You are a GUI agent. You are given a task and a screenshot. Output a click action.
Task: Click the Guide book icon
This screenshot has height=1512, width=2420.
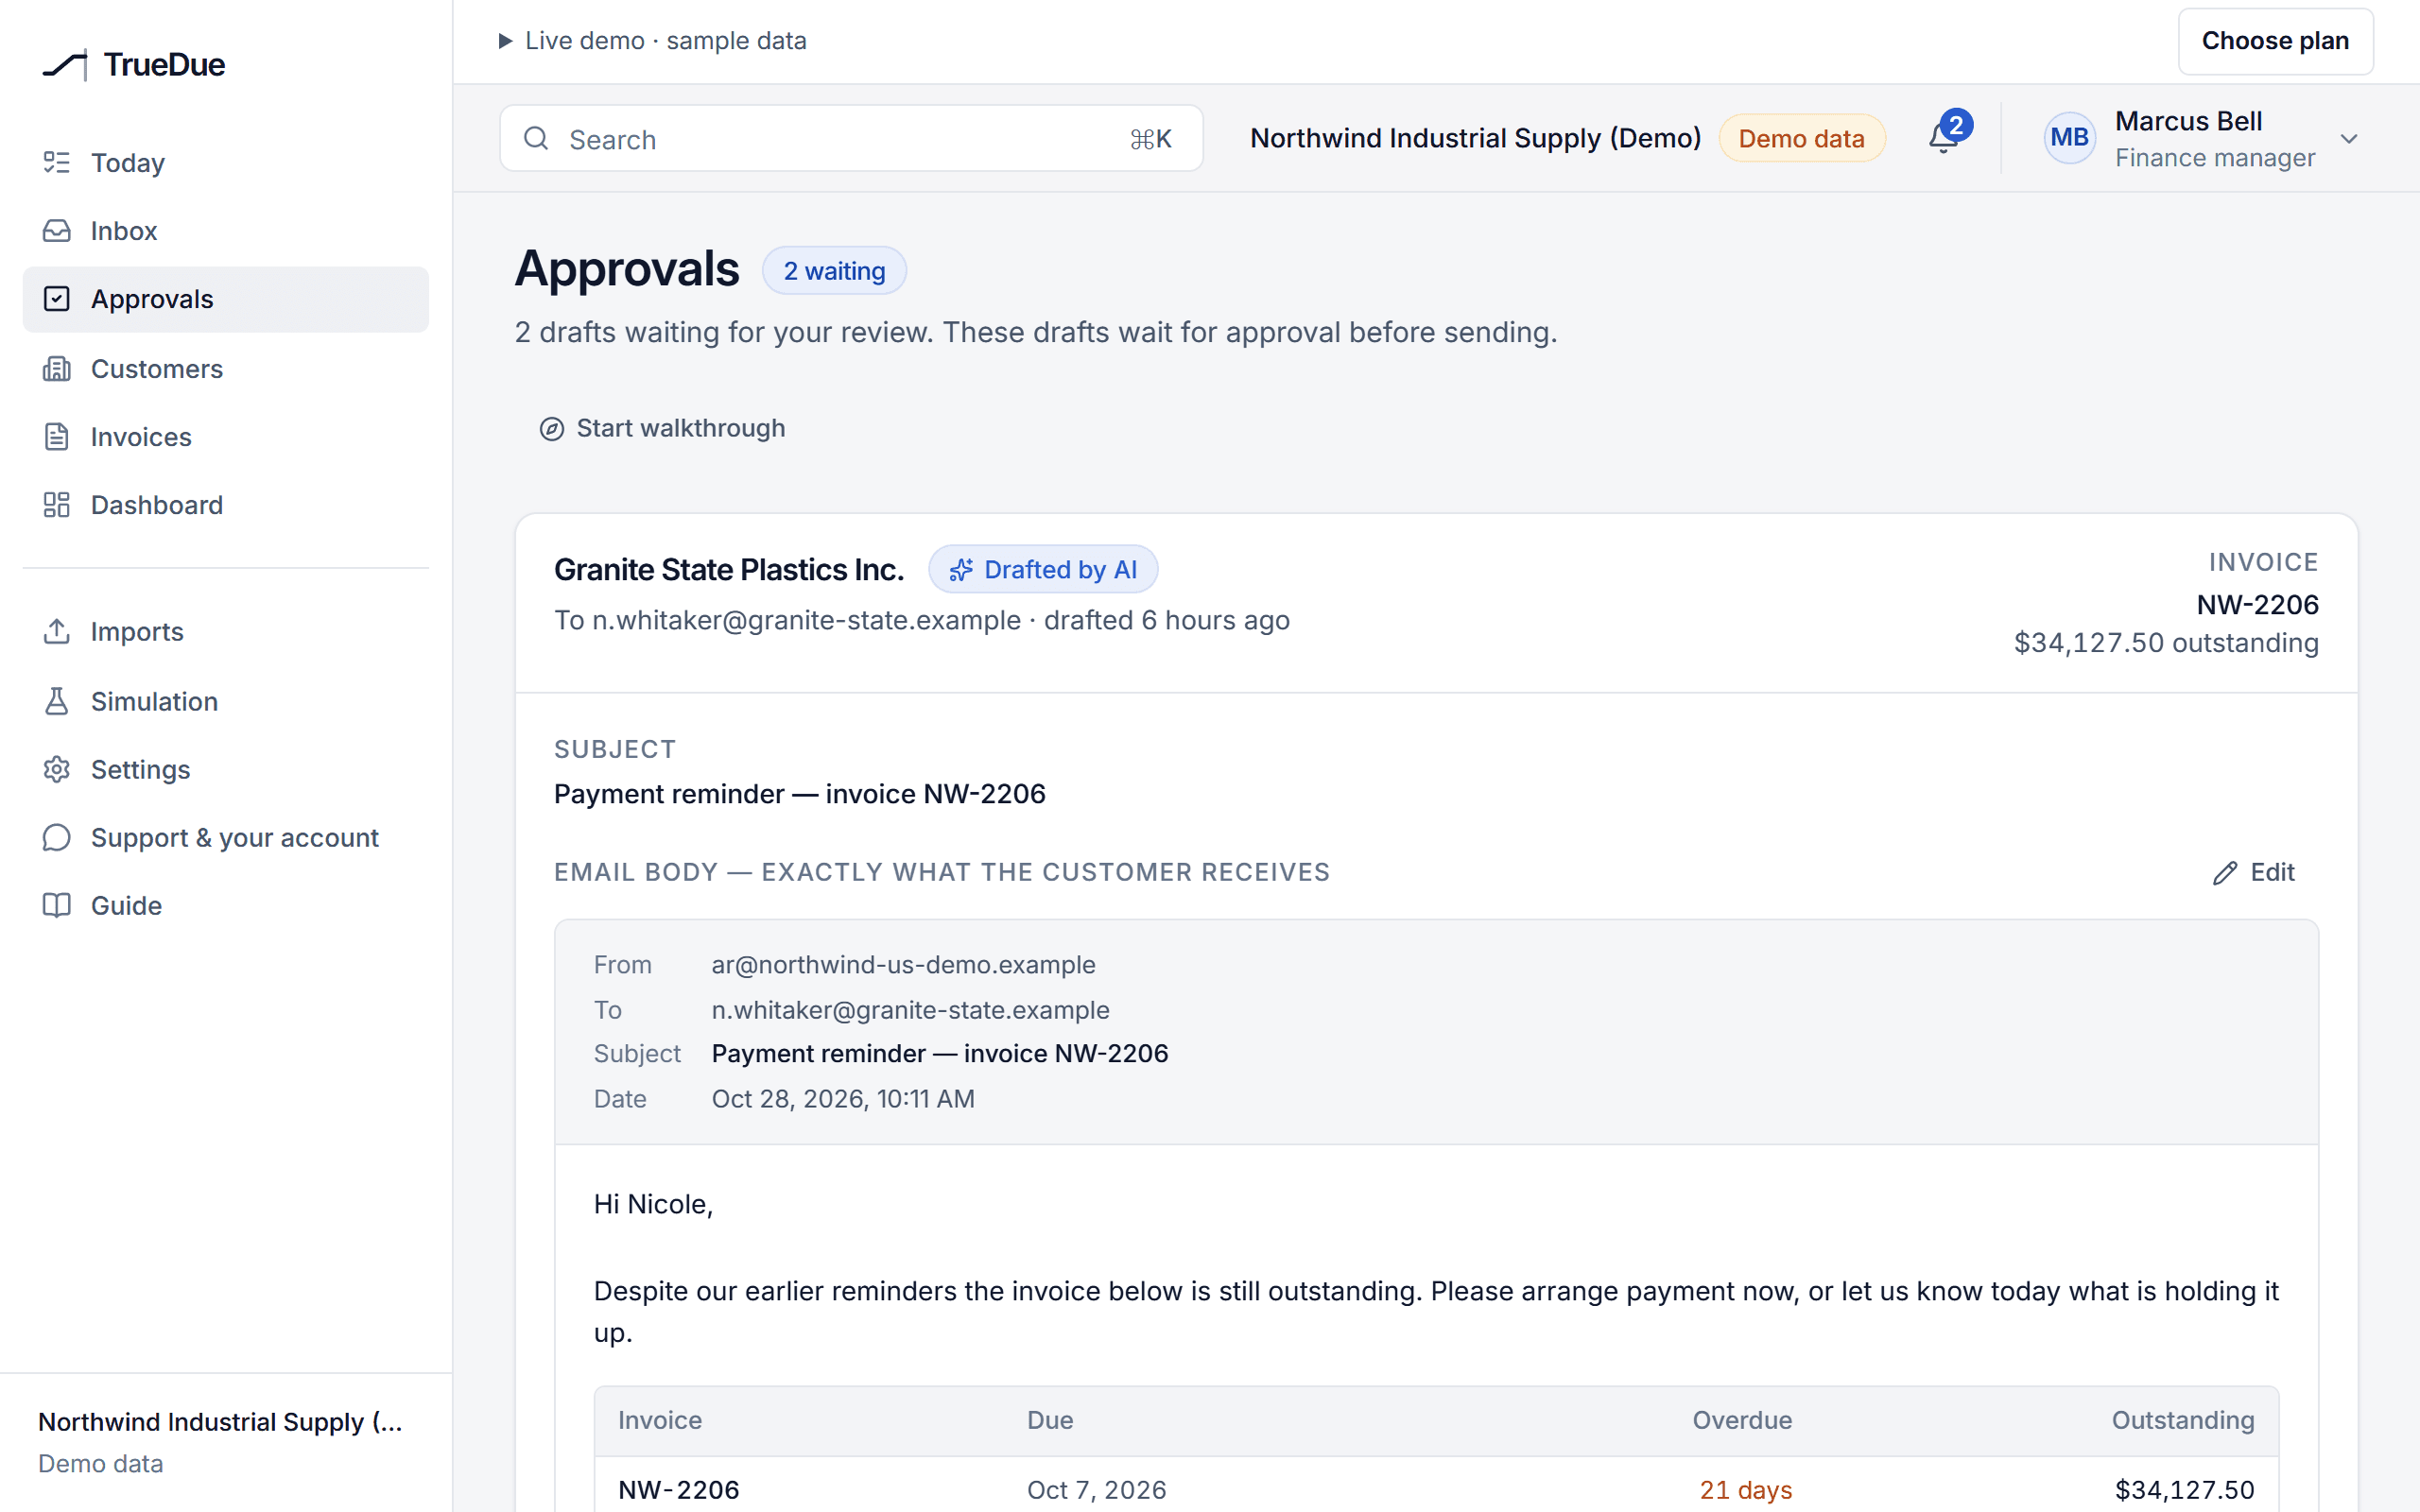coord(57,905)
